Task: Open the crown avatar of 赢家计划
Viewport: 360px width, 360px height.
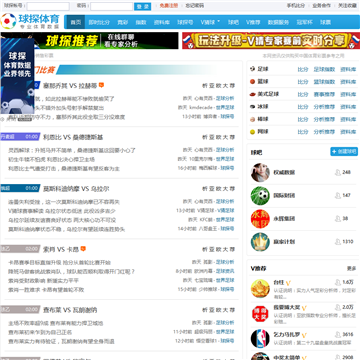Action: click(x=260, y=242)
